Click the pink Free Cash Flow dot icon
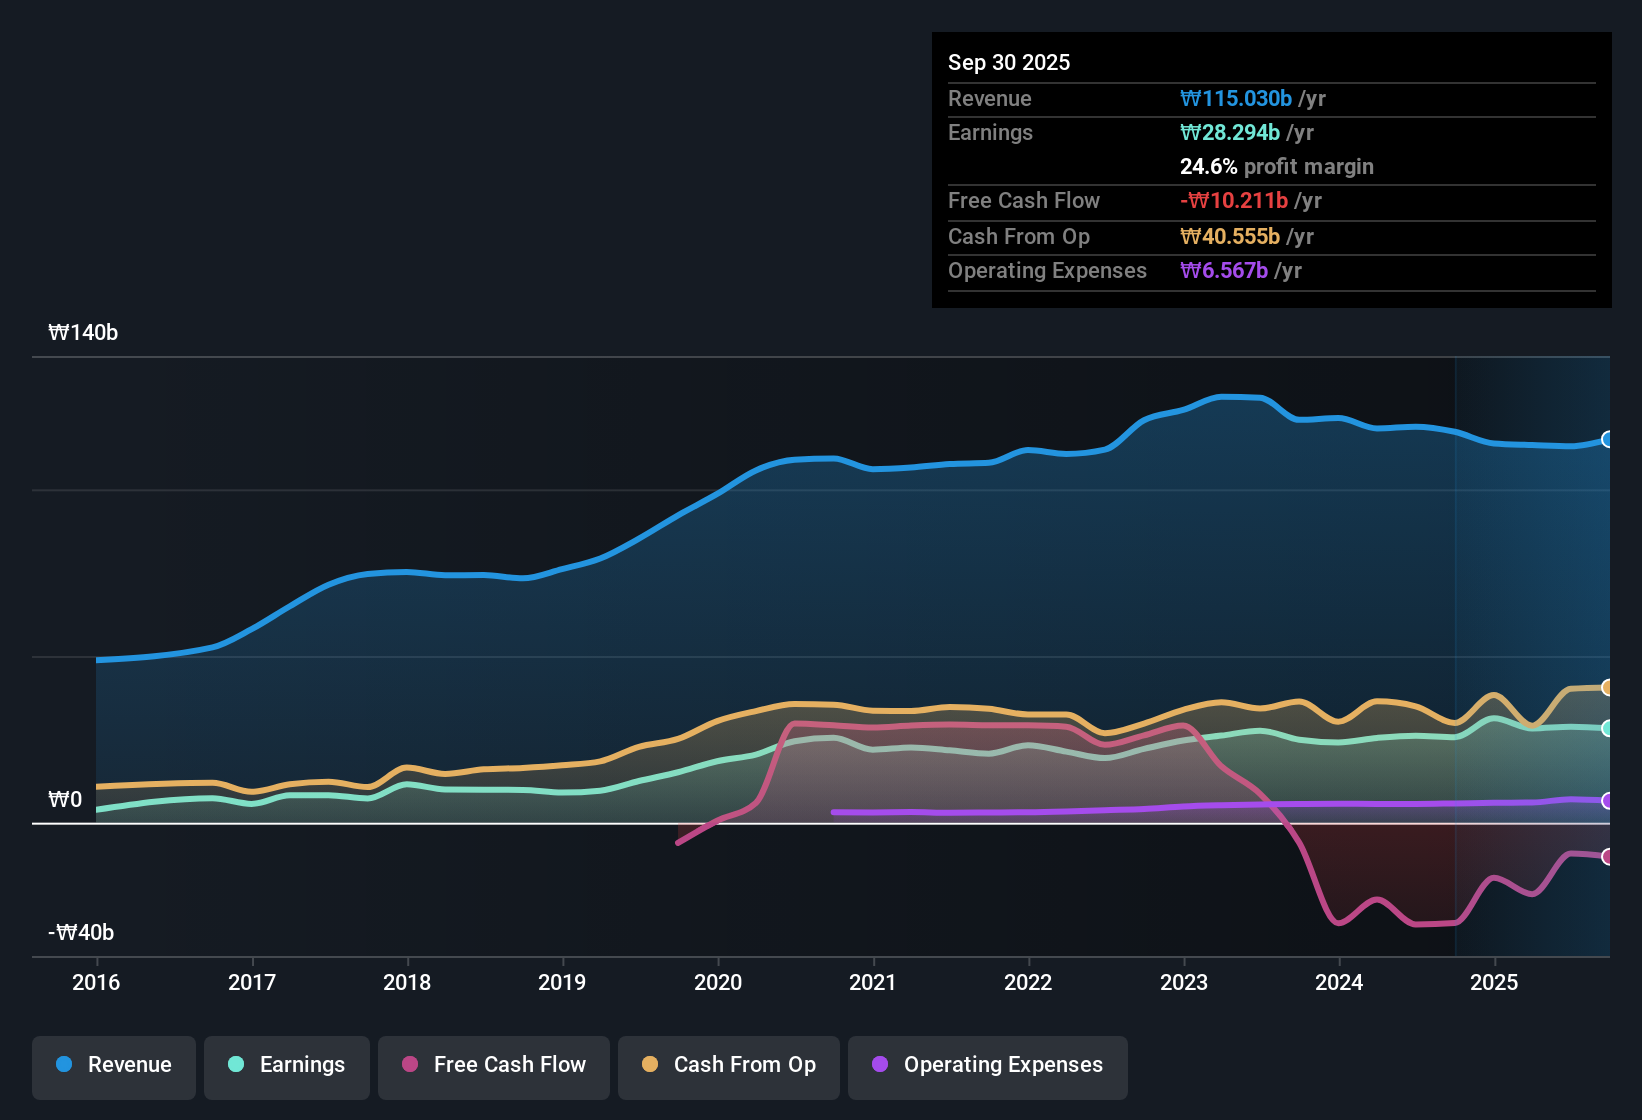Image resolution: width=1642 pixels, height=1120 pixels. (x=408, y=1065)
